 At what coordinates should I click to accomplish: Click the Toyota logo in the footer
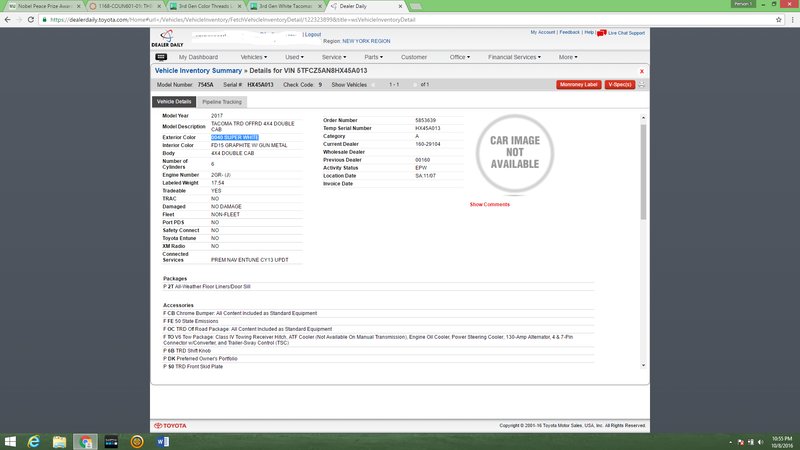[170, 426]
